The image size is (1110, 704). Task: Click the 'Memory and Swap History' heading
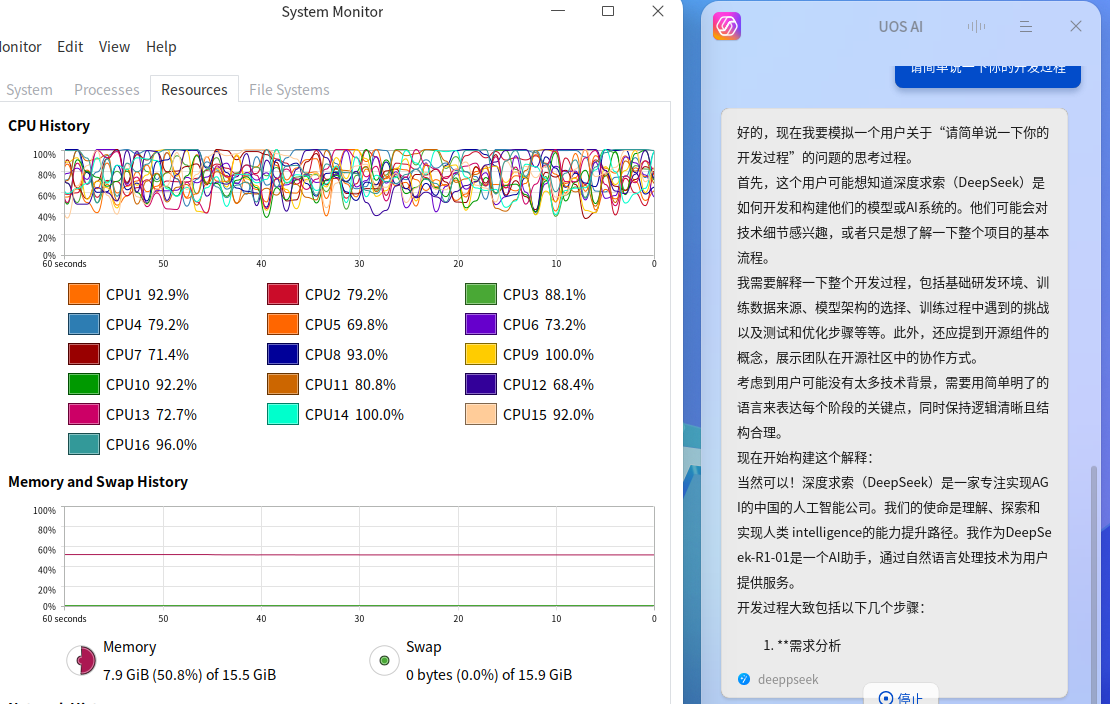[x=98, y=482]
